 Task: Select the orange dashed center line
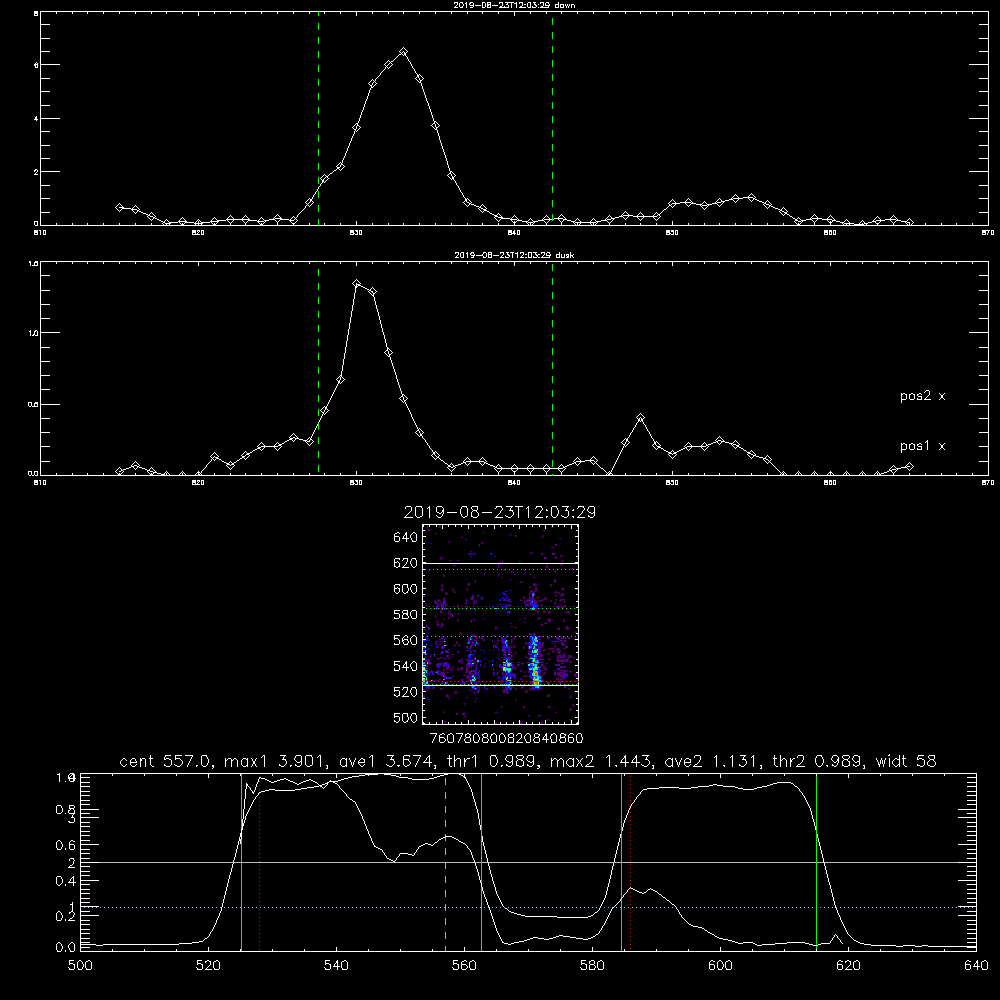[x=445, y=862]
